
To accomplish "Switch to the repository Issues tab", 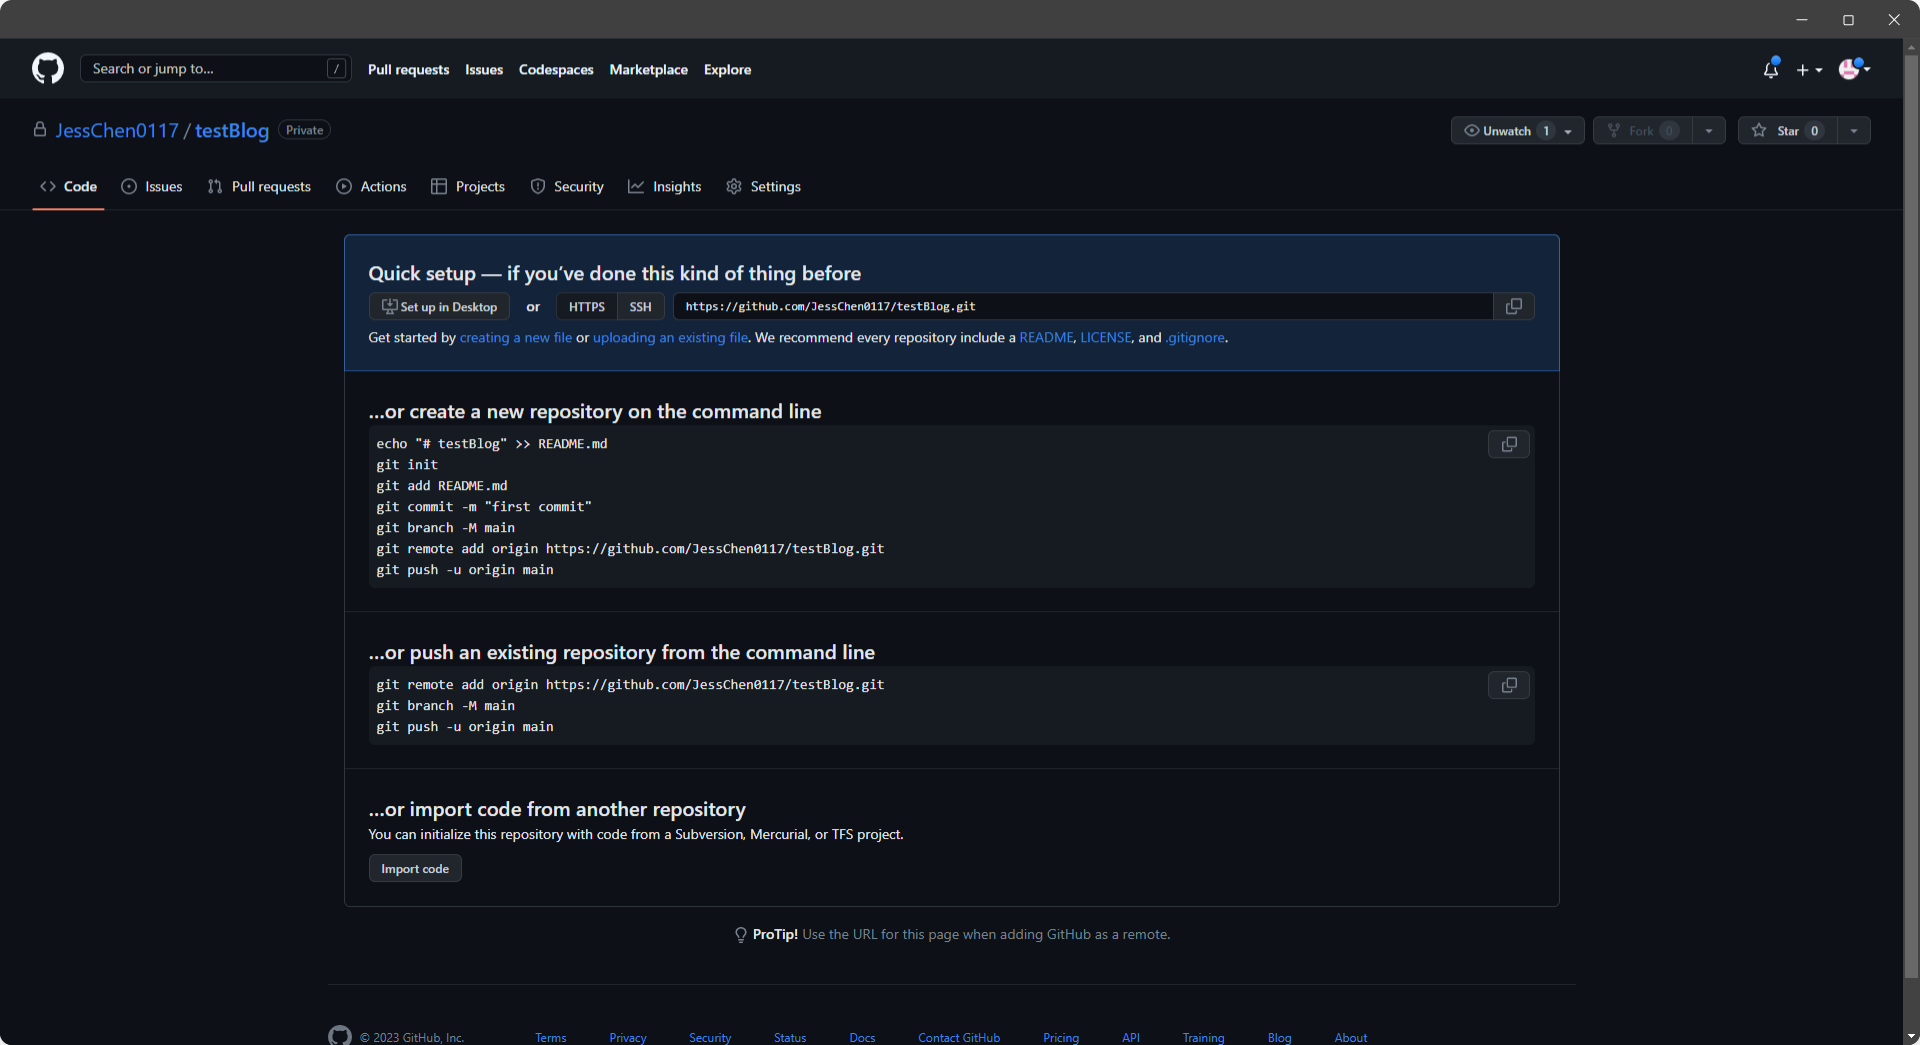I will 152,187.
